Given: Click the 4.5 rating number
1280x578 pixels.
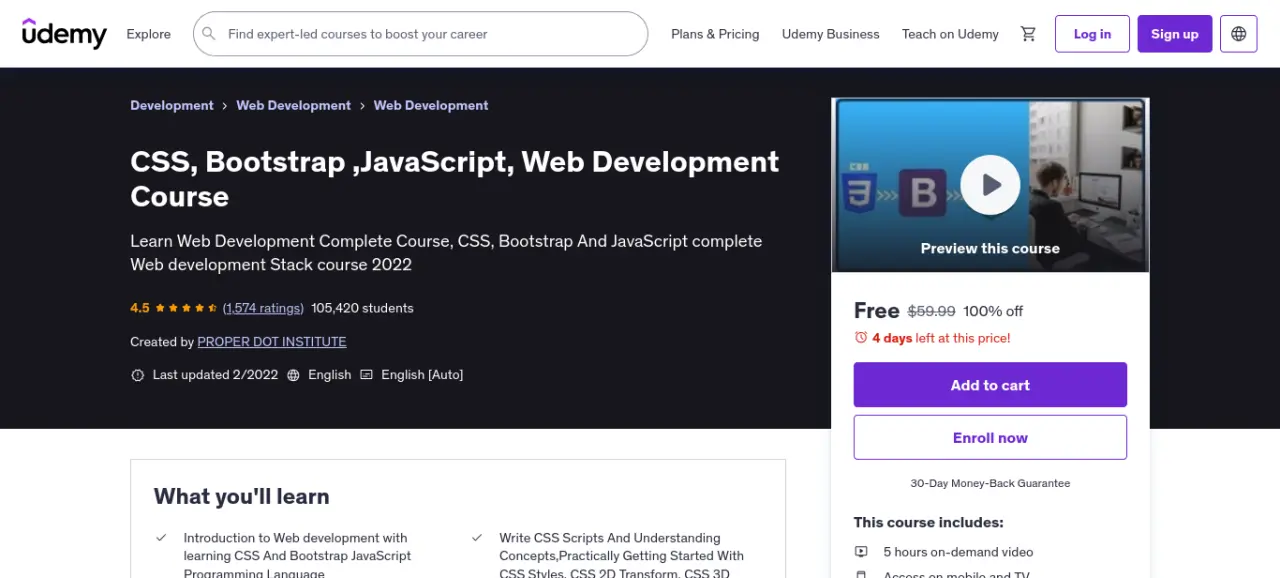Looking at the screenshot, I should tap(140, 308).
